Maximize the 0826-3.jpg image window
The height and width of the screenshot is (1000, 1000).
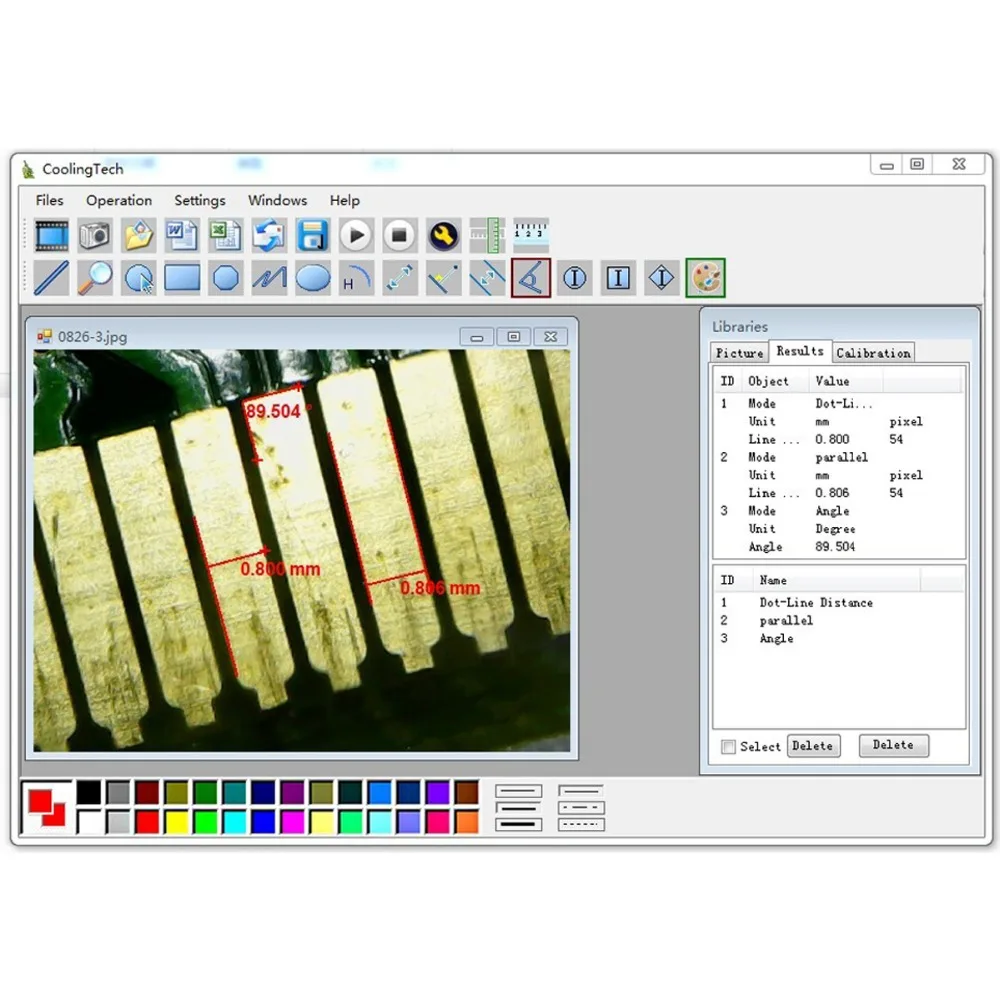[513, 337]
